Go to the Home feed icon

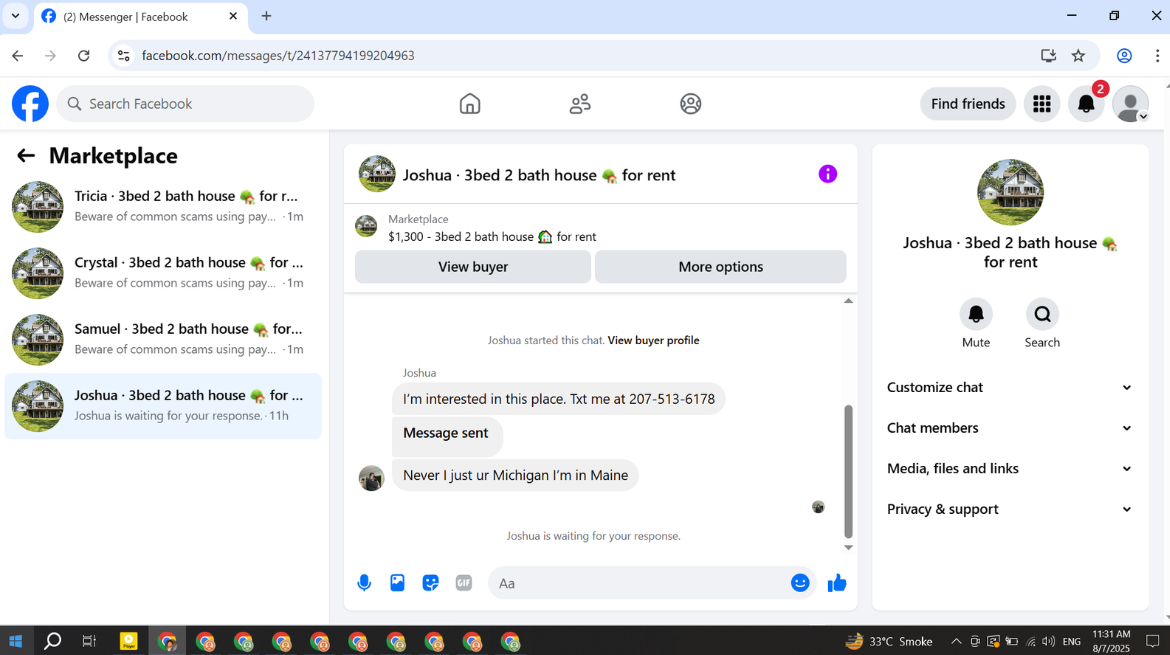coord(470,104)
